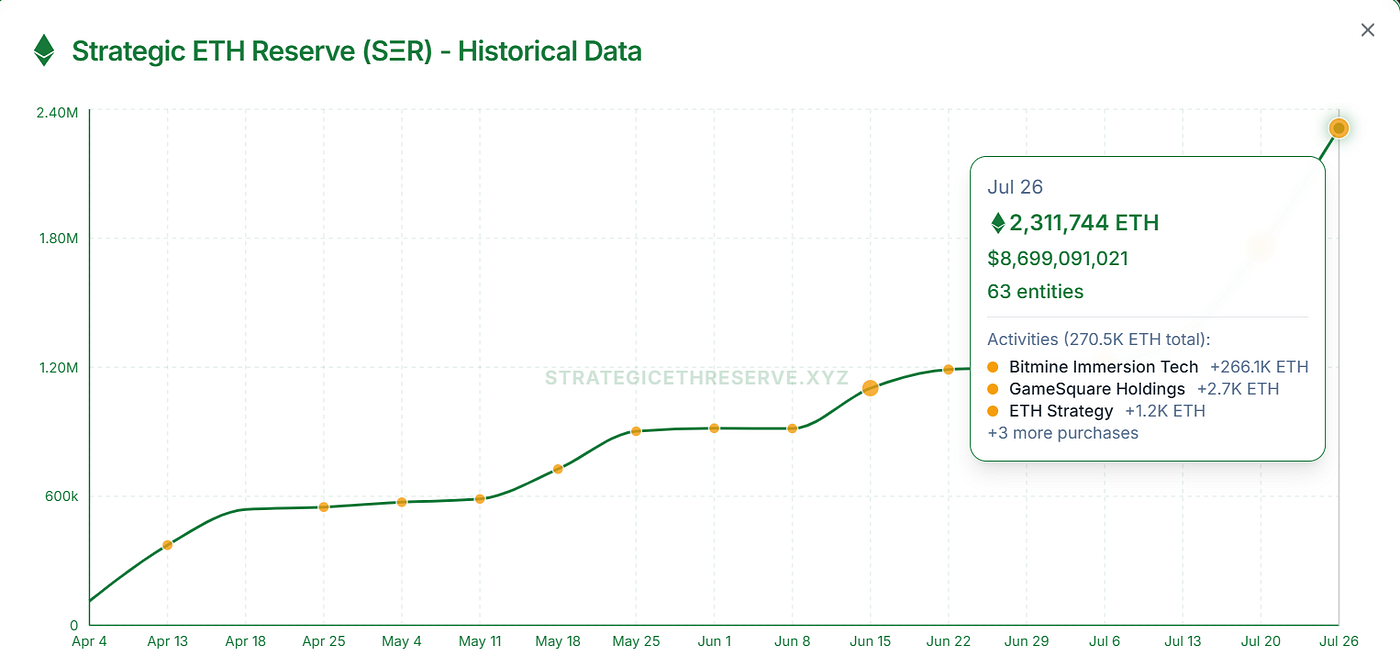Screen dimensions: 1400x668
Task: Click the Jun 15 orange data point
Action: 869,388
